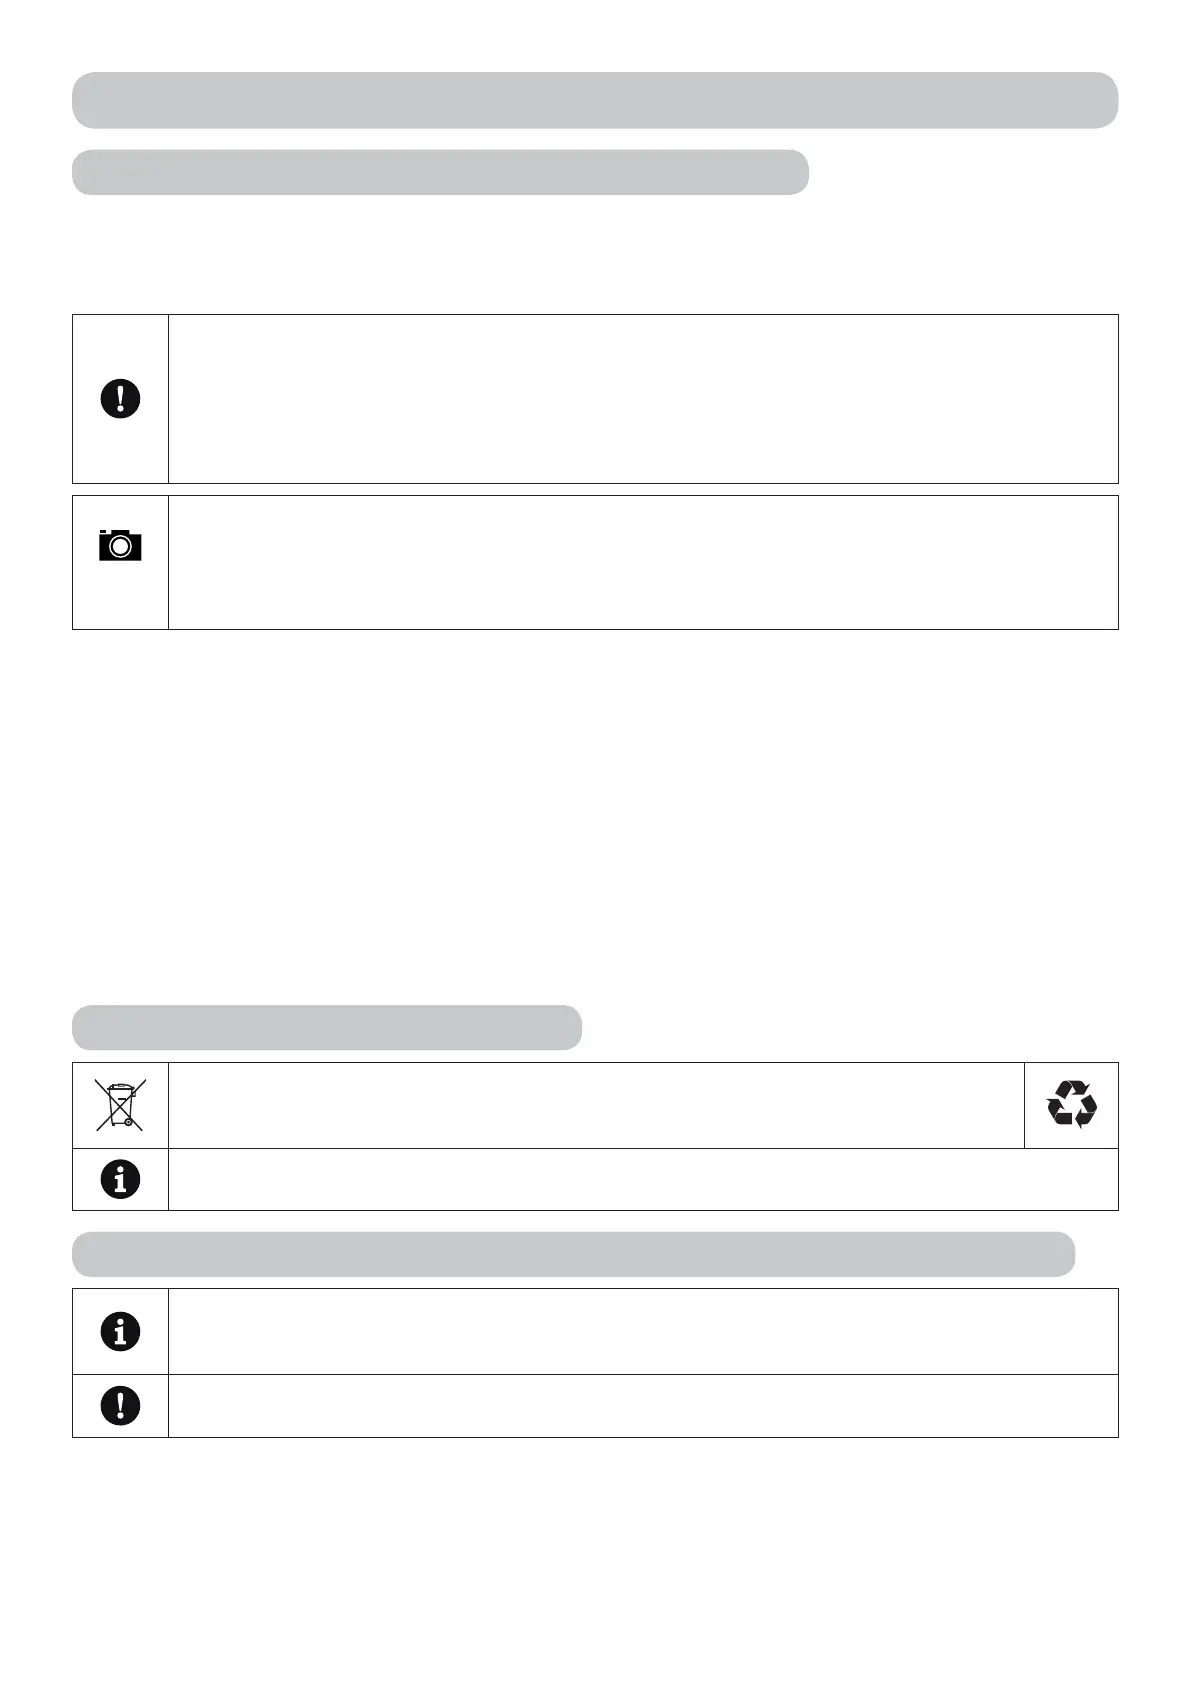Viewport: 1191px width, 1684px height.
Task: Click the info icon above the bottom exclamation icon
Action: coord(120,1331)
